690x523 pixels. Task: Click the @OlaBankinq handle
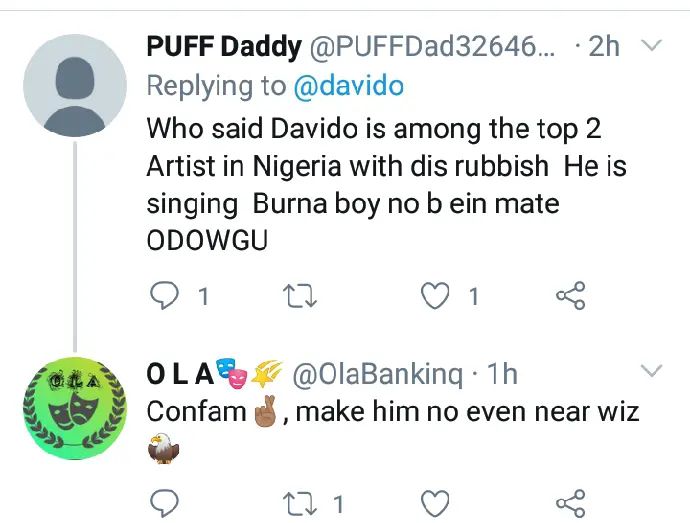coord(377,375)
